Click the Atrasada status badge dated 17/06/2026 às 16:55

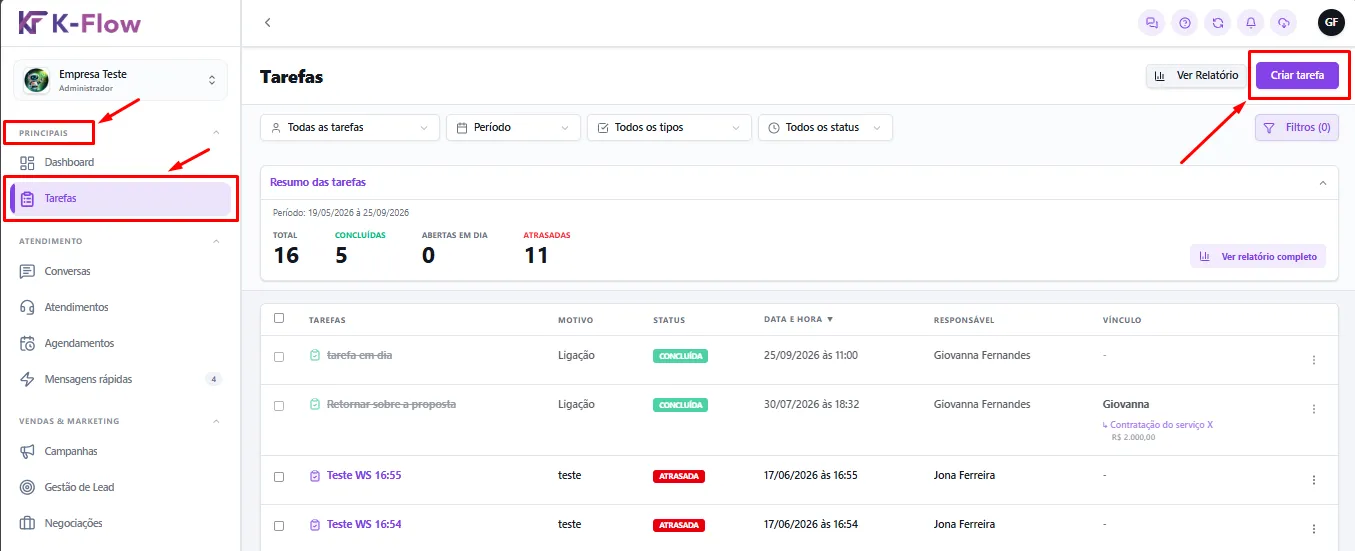(679, 476)
